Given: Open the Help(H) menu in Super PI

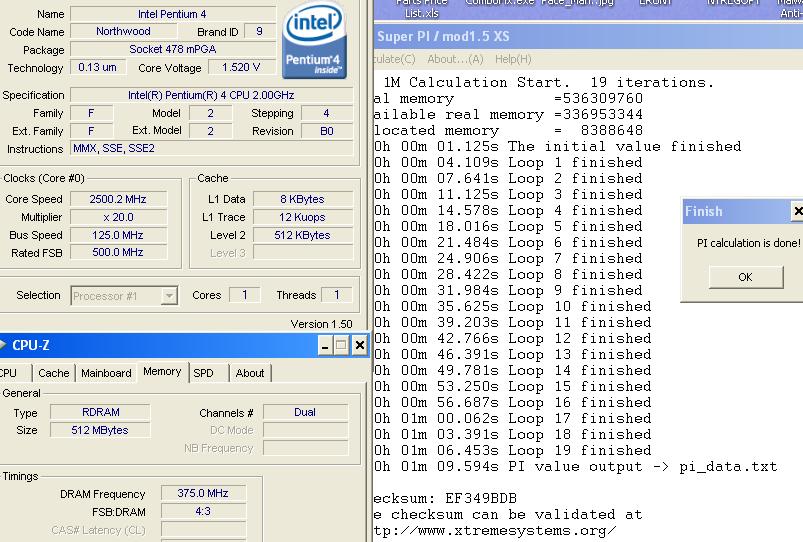Looking at the screenshot, I should (x=513, y=59).
